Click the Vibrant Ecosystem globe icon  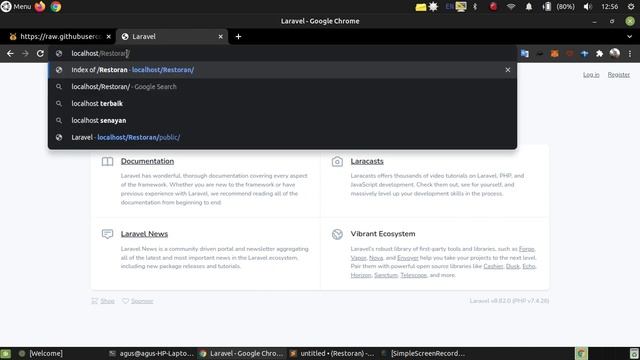337,234
